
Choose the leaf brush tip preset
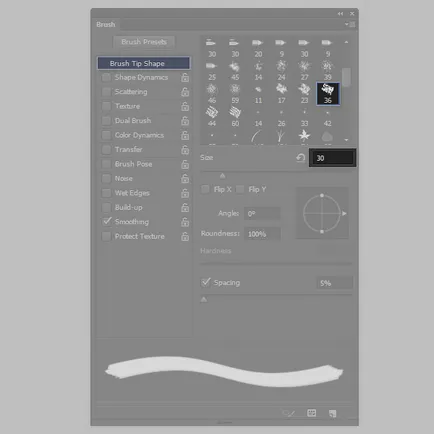(x=304, y=136)
